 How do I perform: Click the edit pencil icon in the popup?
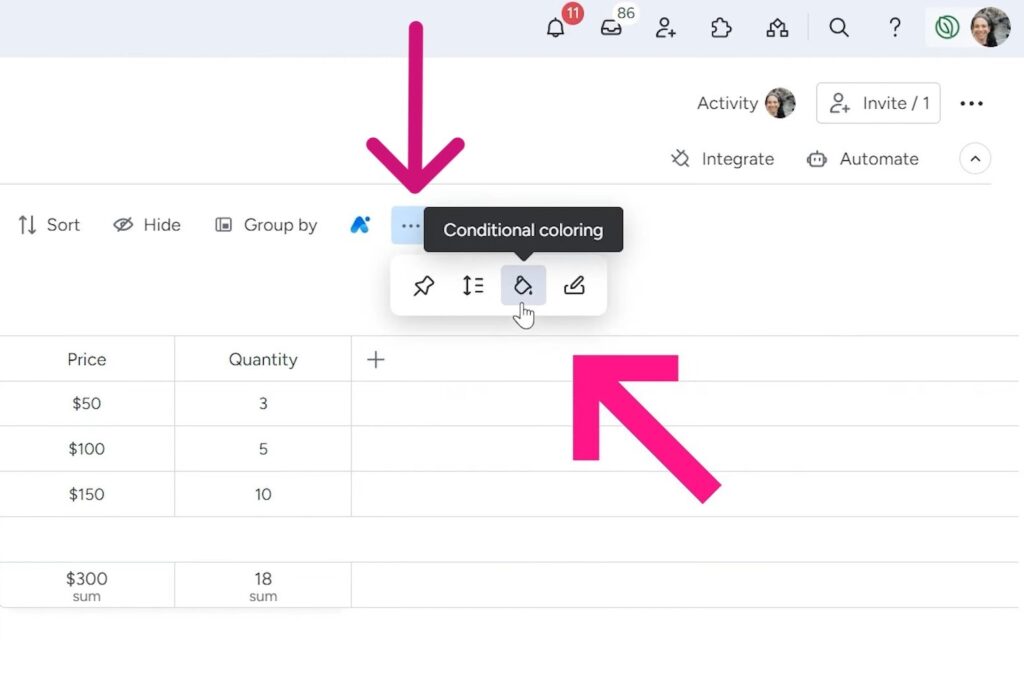click(574, 285)
